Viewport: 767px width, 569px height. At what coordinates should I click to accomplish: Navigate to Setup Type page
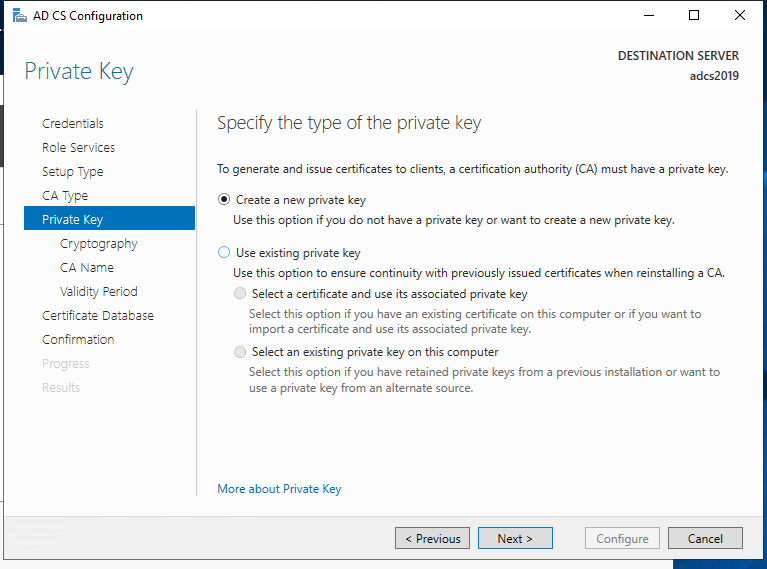pos(72,172)
